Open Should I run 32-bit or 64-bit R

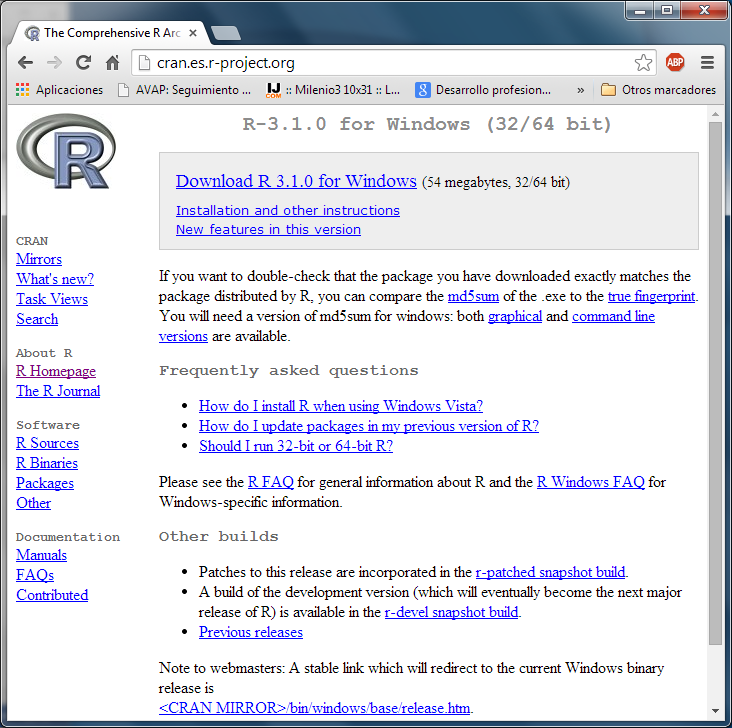pos(296,446)
